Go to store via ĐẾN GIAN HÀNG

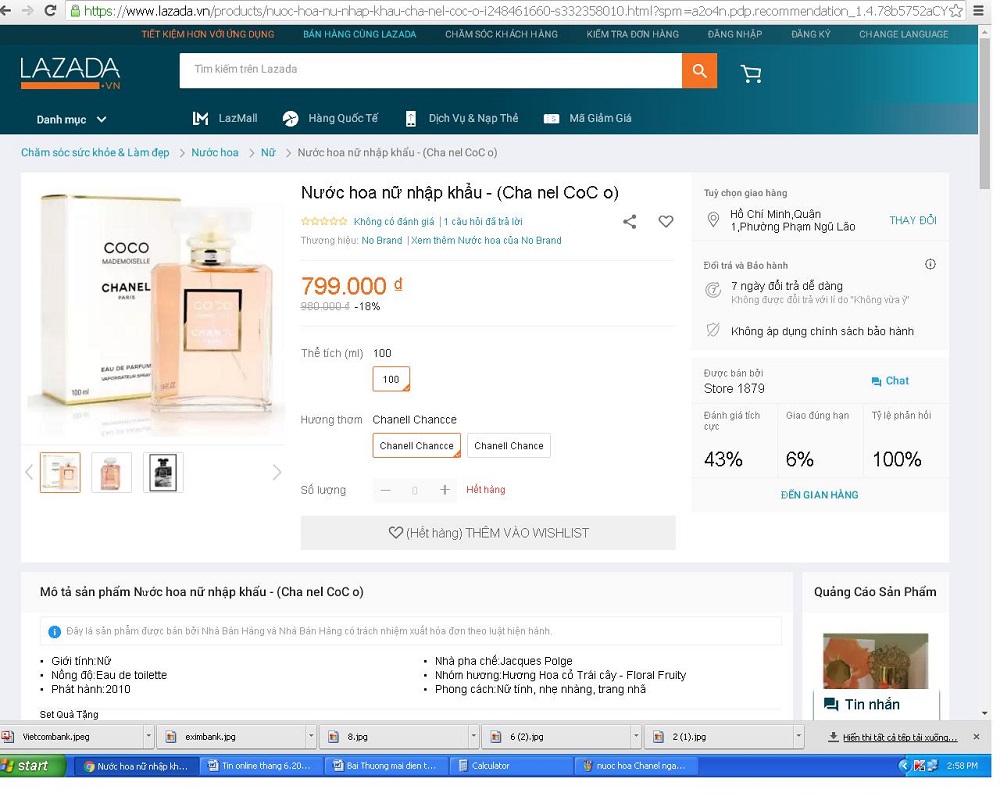[x=820, y=494]
